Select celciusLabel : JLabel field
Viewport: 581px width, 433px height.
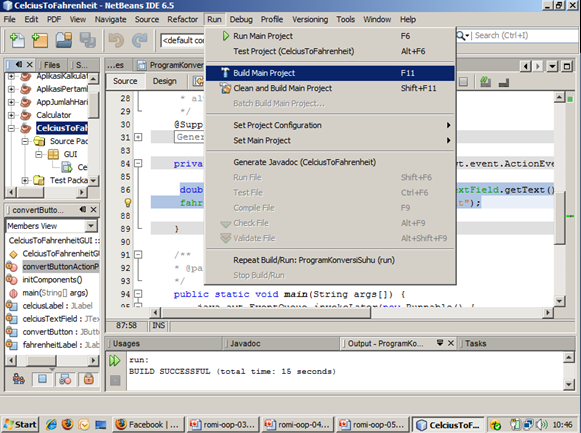pos(57,306)
